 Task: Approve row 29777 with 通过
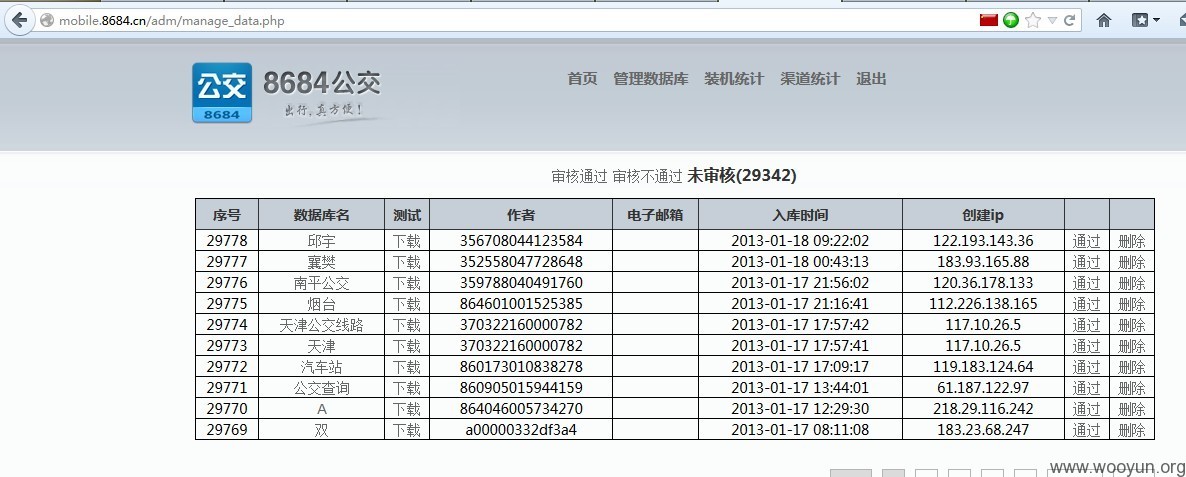[1086, 262]
